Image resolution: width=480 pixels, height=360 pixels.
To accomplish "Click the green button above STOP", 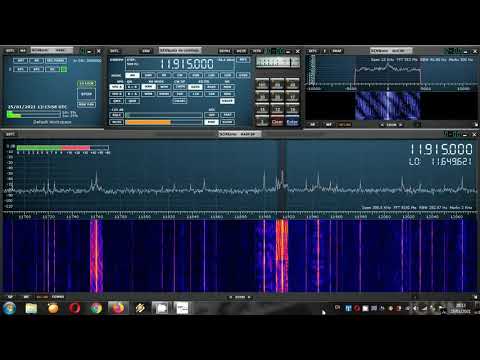I will [x=86, y=83].
